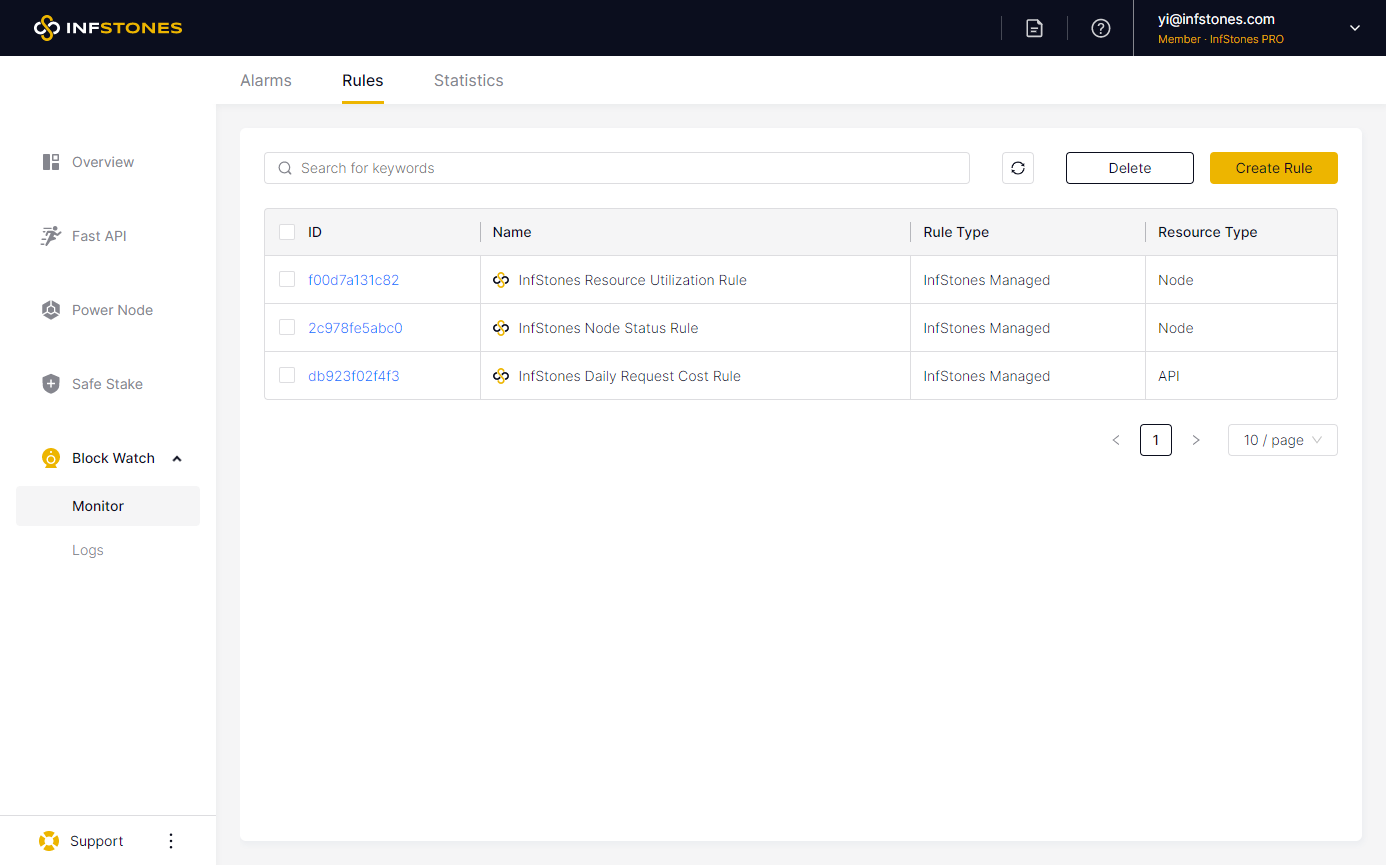The image size is (1386, 865).
Task: Switch to the Alarms tab
Action: click(266, 80)
